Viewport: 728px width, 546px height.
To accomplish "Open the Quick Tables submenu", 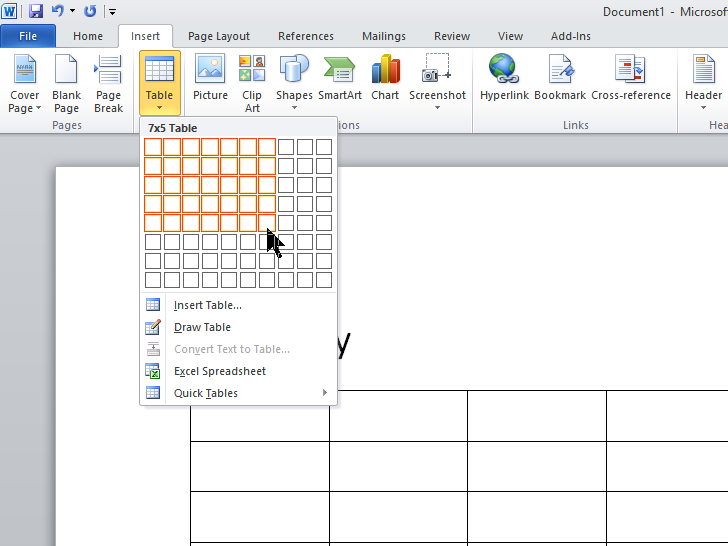I will [x=238, y=393].
